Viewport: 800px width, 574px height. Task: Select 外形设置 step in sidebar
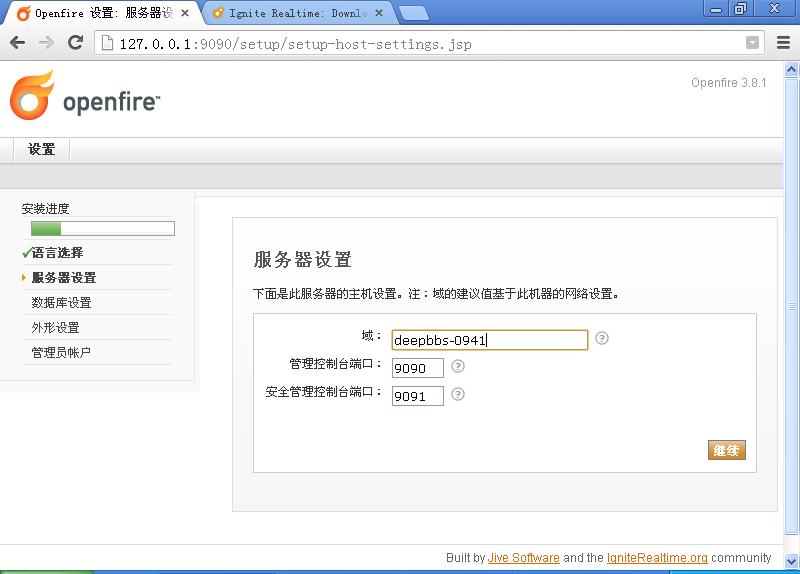point(55,328)
